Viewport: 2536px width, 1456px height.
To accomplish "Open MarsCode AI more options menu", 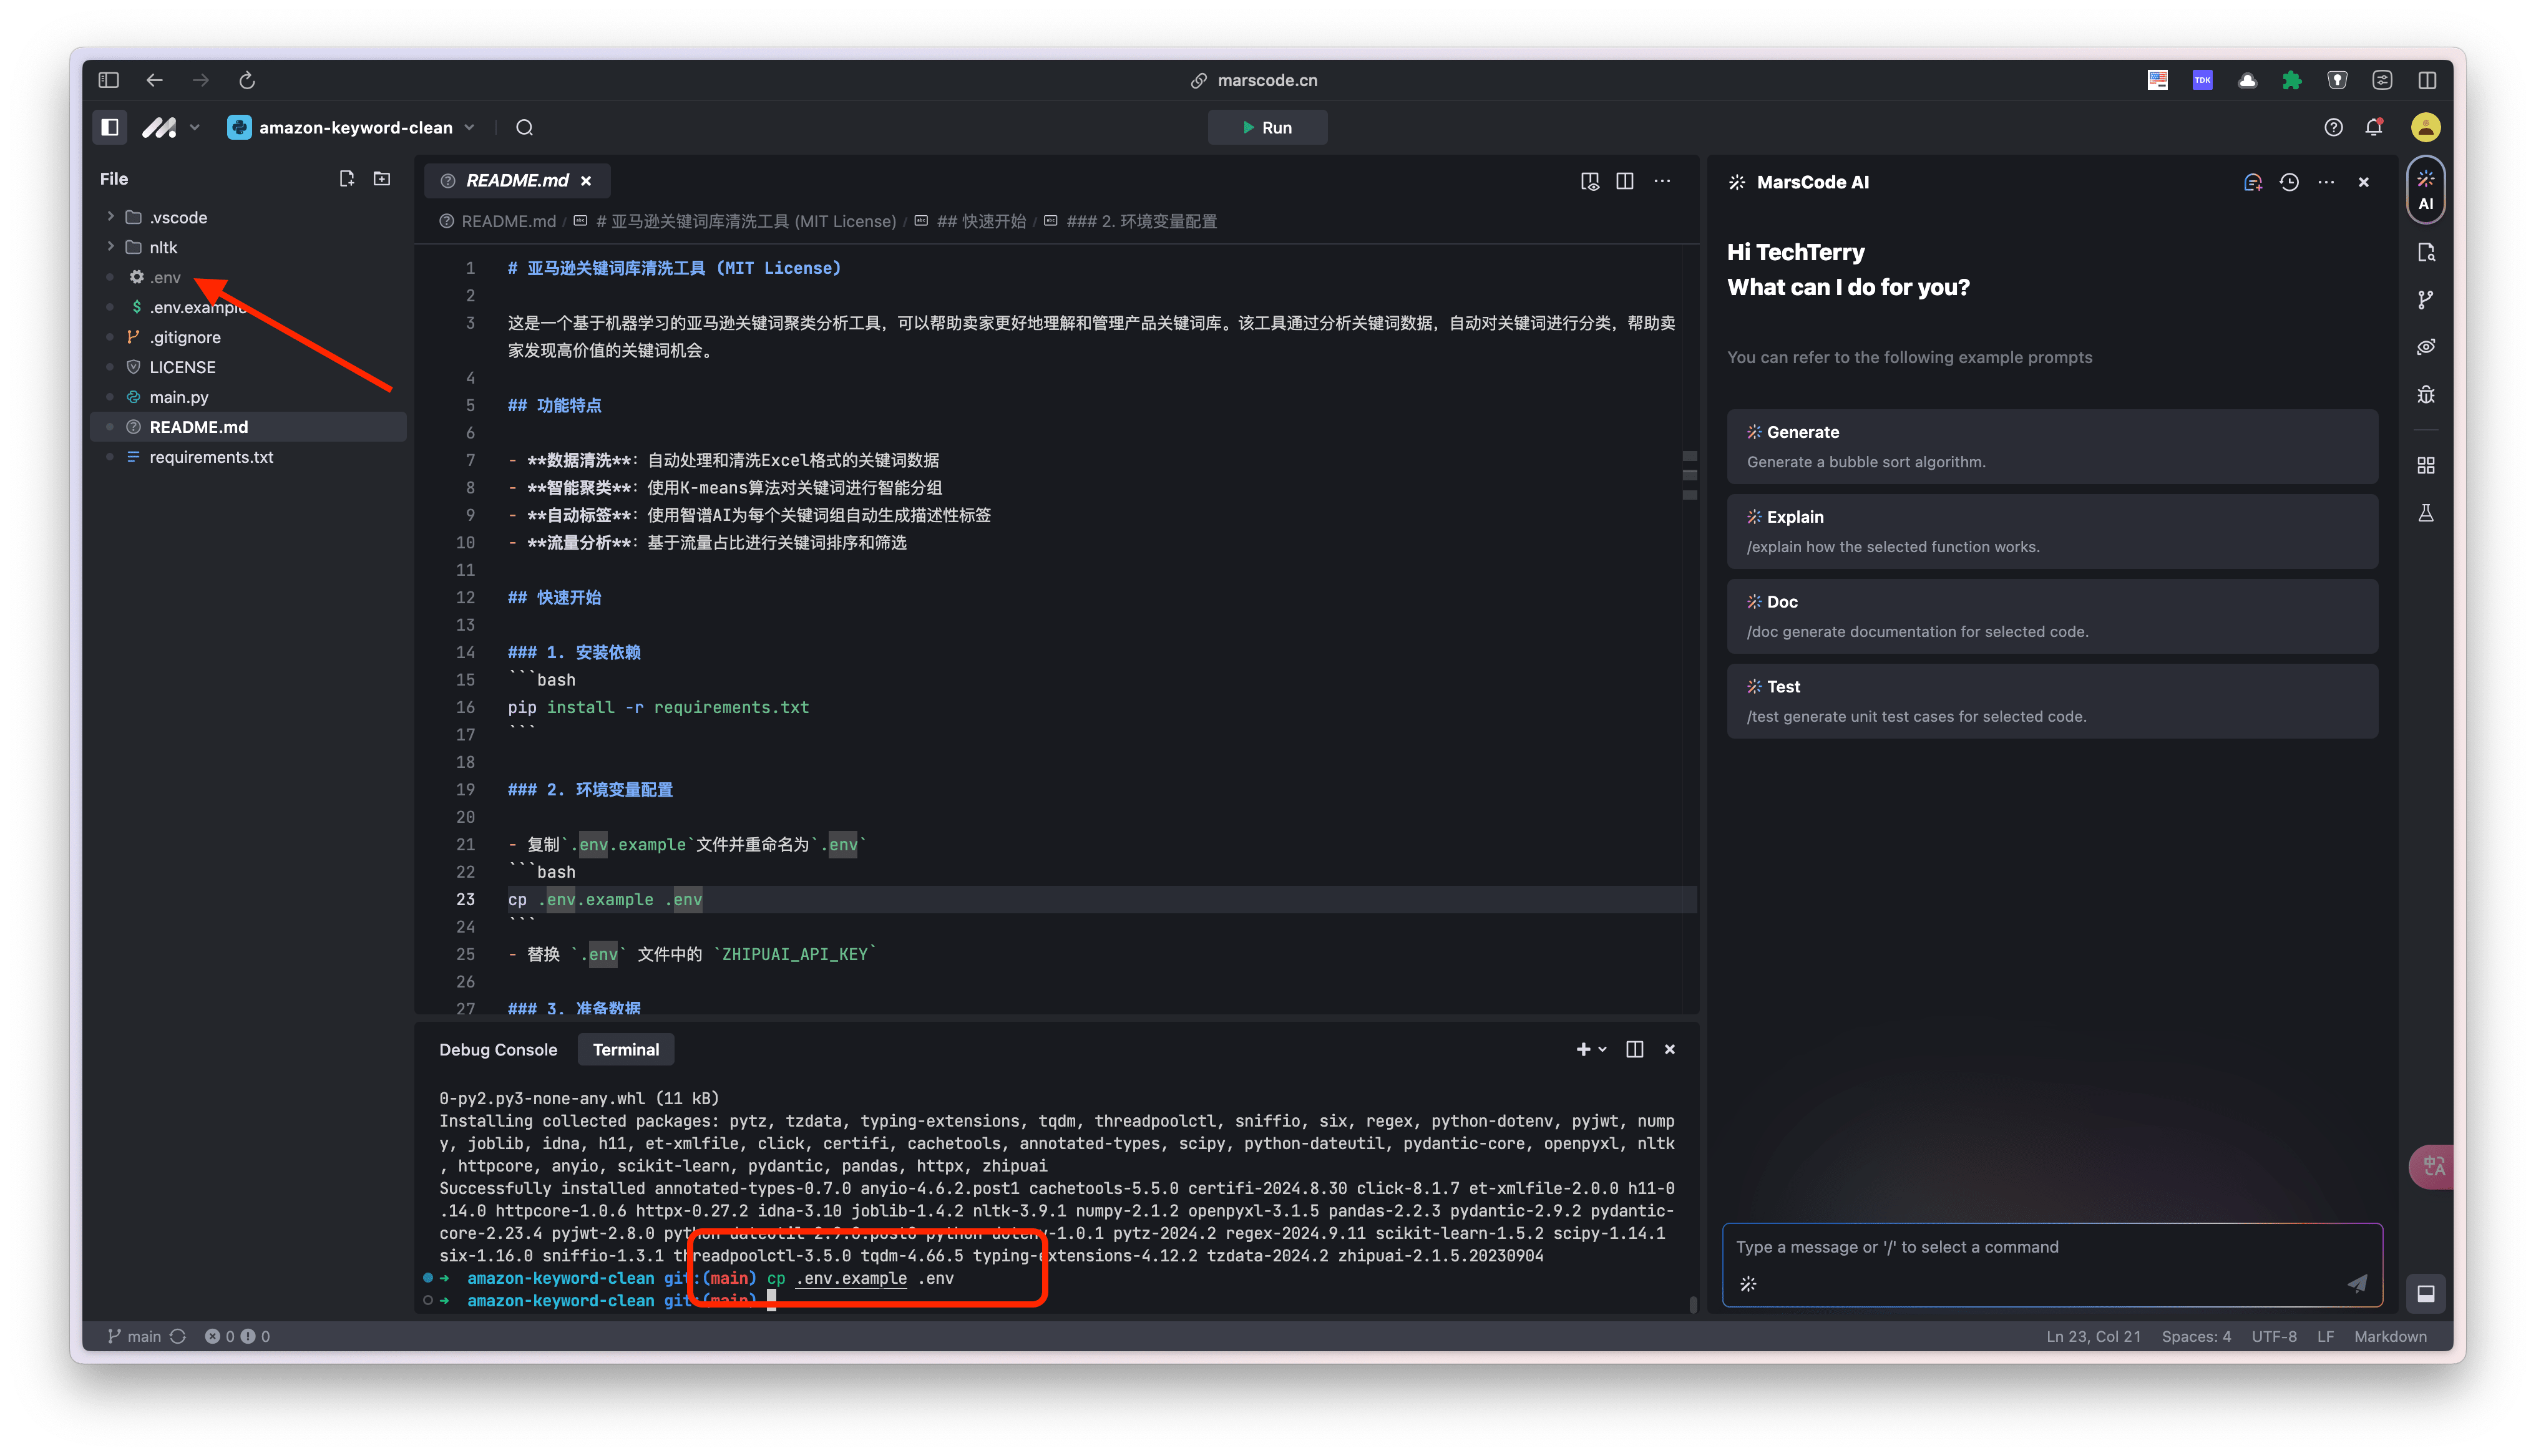I will point(2326,182).
